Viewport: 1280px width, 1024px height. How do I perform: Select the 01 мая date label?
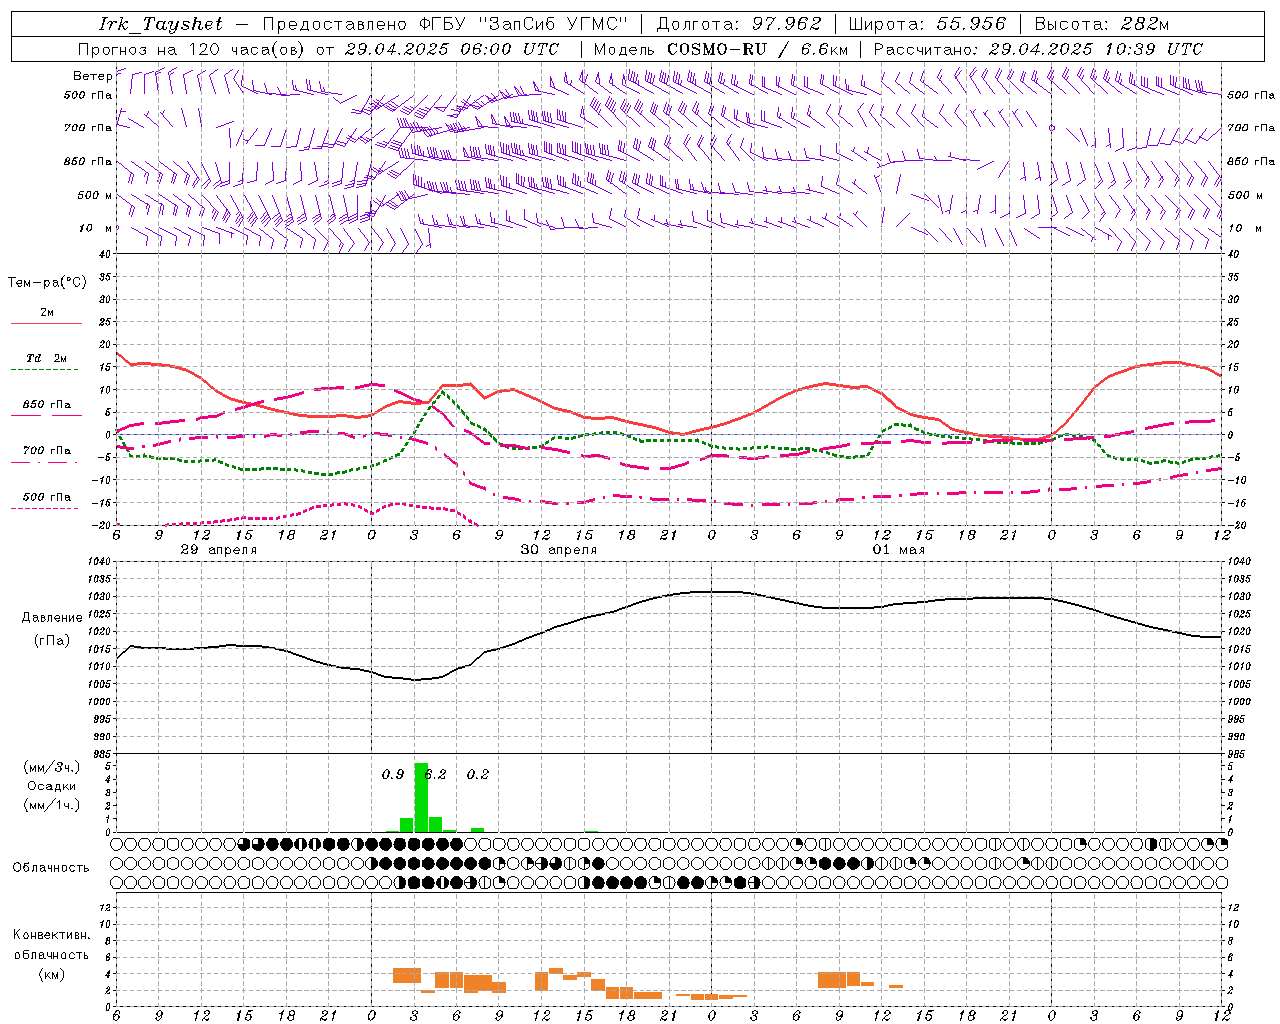899,550
